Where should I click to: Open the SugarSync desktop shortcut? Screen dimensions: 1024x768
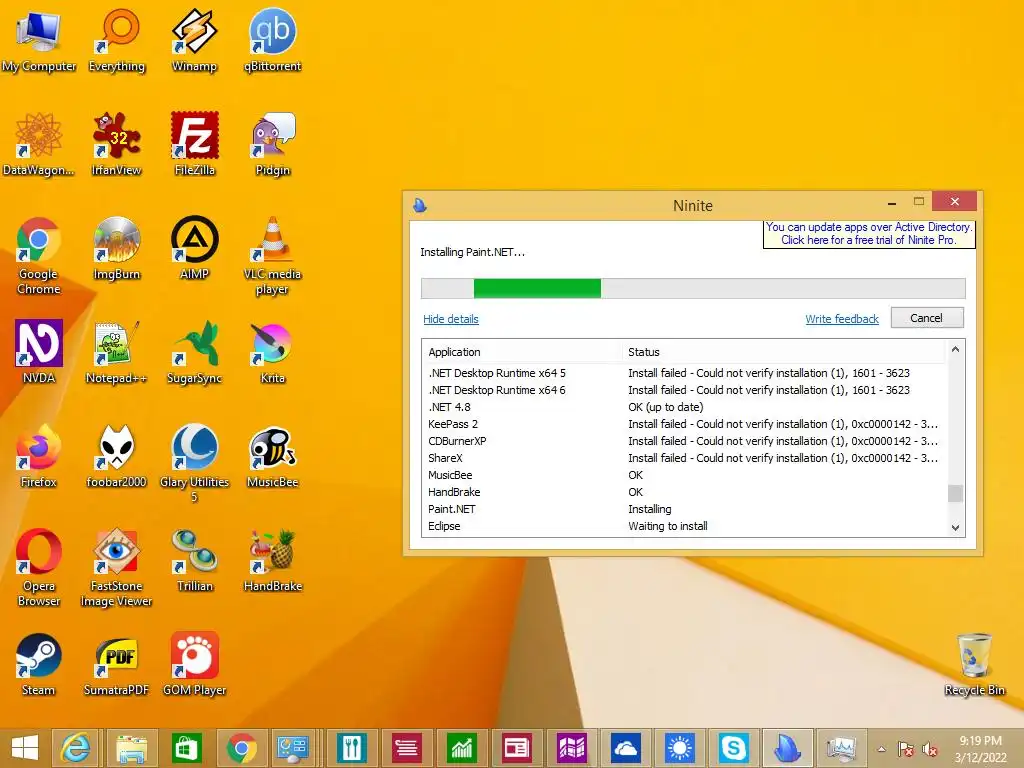(195, 351)
